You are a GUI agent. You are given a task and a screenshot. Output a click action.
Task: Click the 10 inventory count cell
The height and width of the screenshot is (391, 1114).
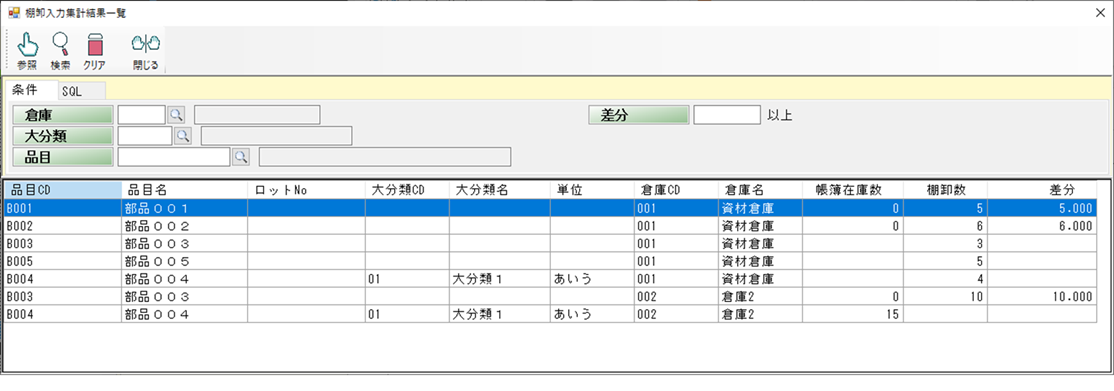click(x=945, y=296)
